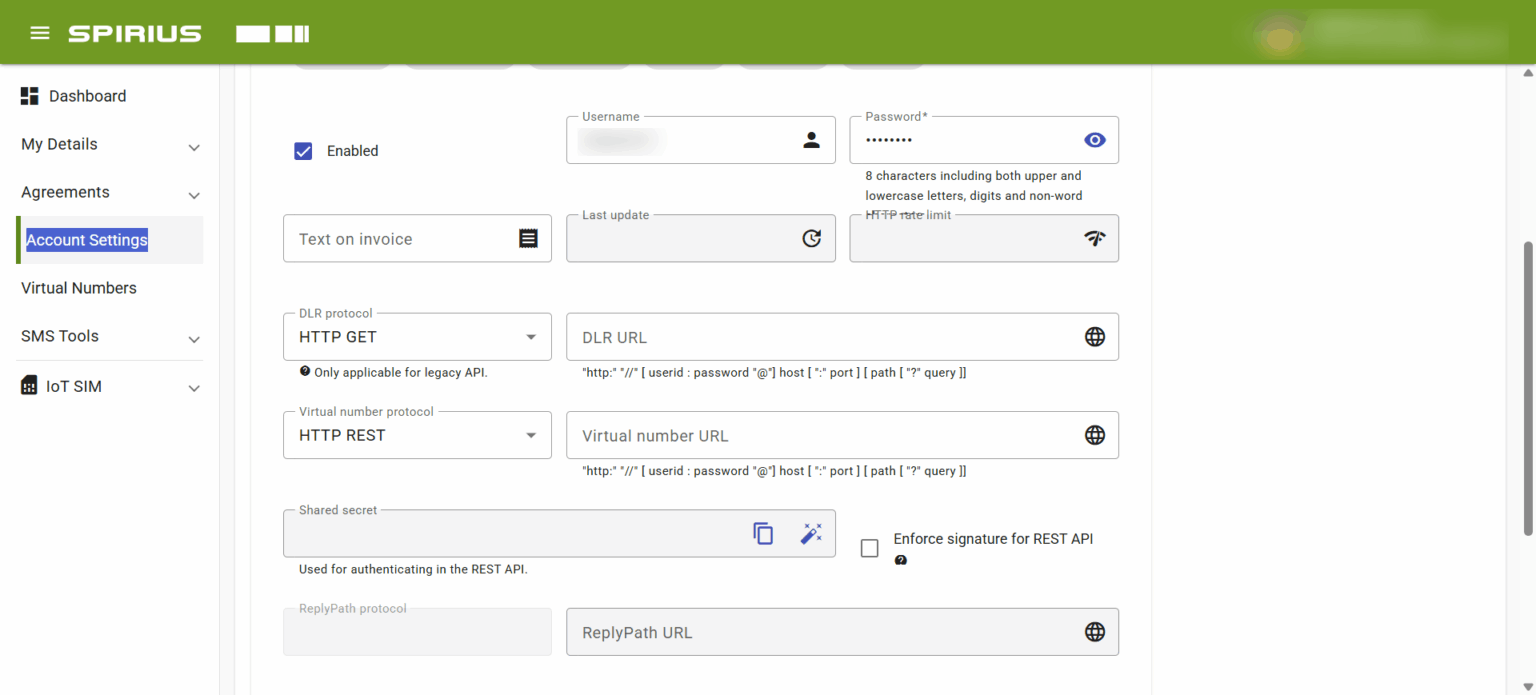
Task: Click the Last update refresh clock icon
Action: tap(812, 238)
